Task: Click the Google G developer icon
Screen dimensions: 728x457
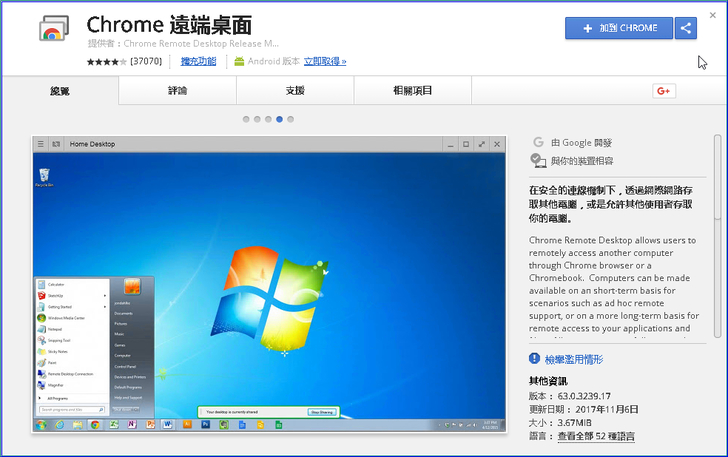Action: pos(538,142)
